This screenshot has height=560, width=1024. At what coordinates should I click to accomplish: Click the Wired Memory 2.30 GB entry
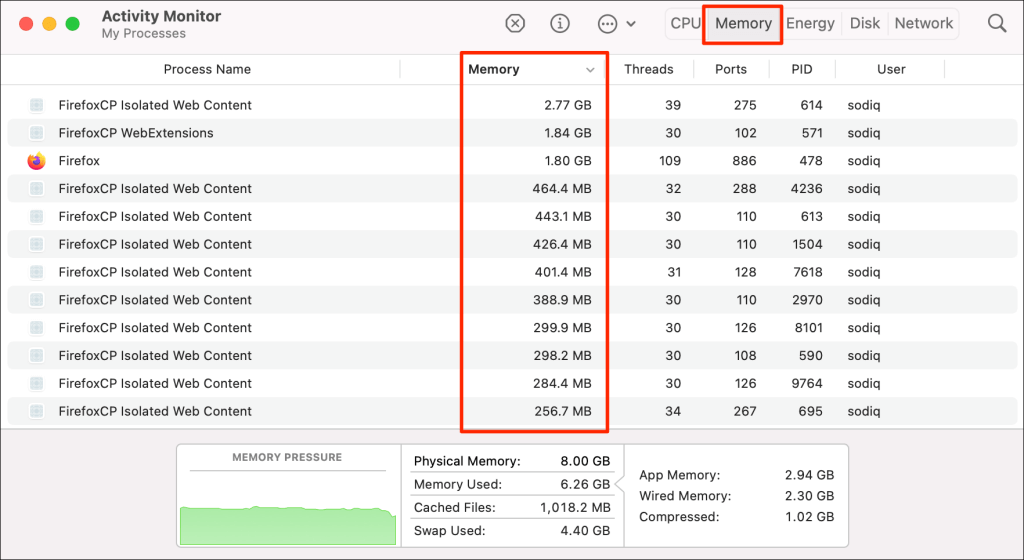tap(736, 496)
